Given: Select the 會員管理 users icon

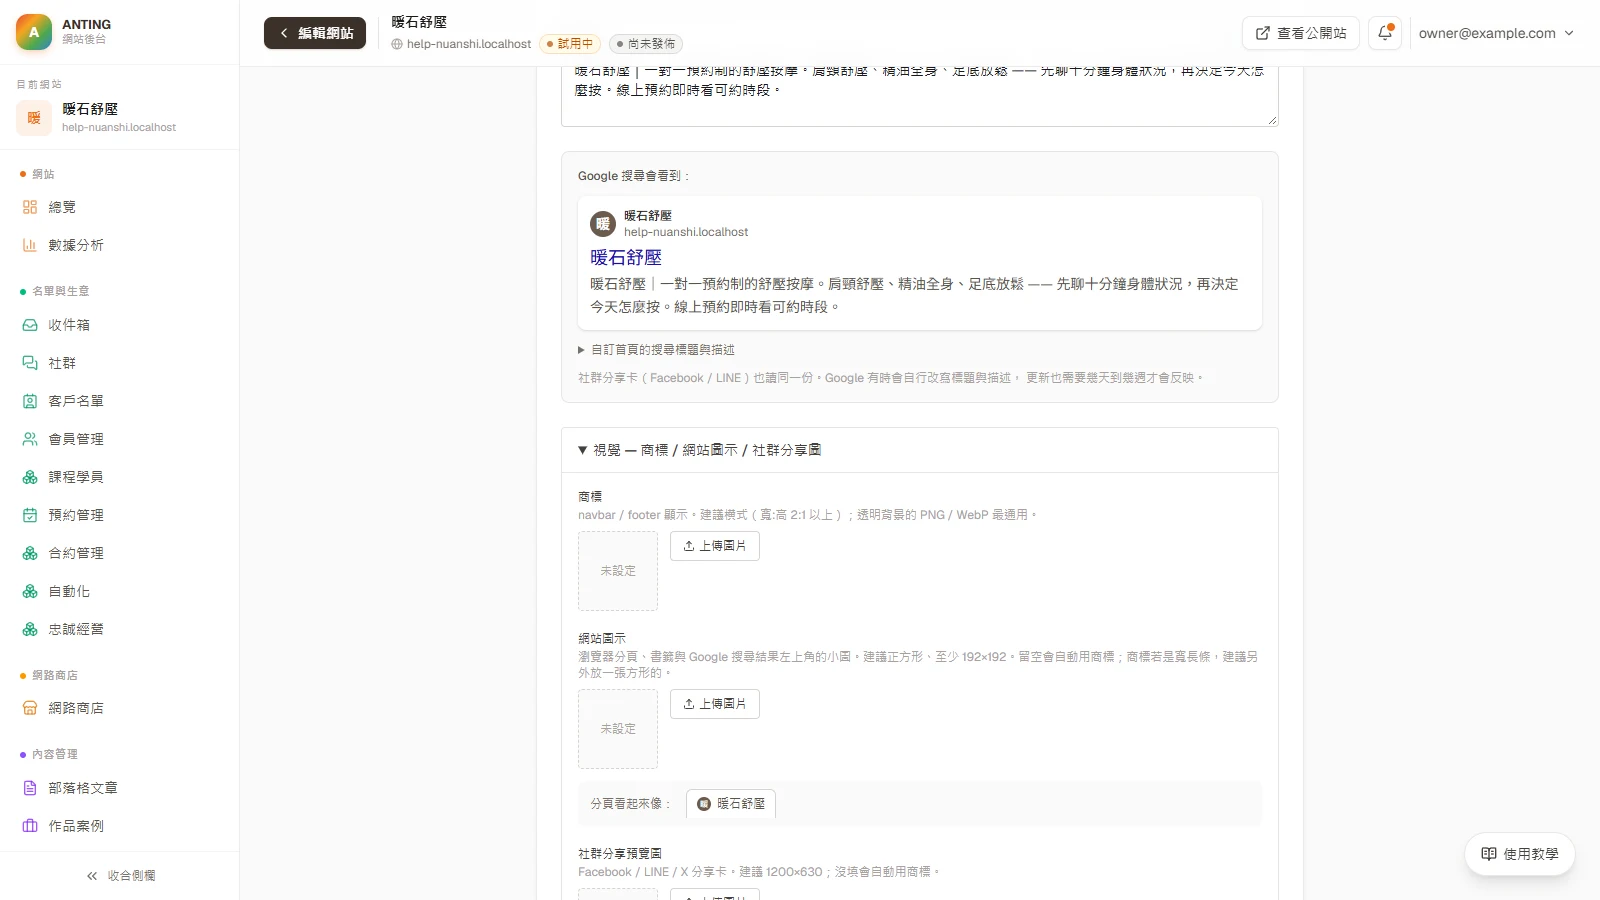Looking at the screenshot, I should 30,439.
